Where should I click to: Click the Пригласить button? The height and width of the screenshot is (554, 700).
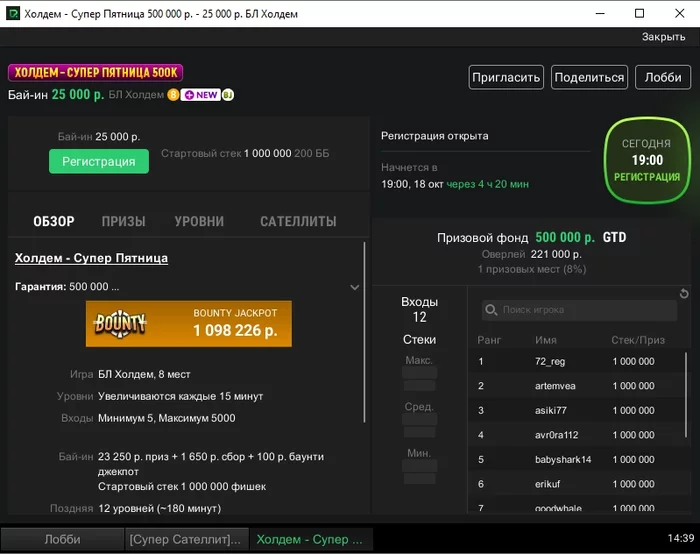coord(506,77)
